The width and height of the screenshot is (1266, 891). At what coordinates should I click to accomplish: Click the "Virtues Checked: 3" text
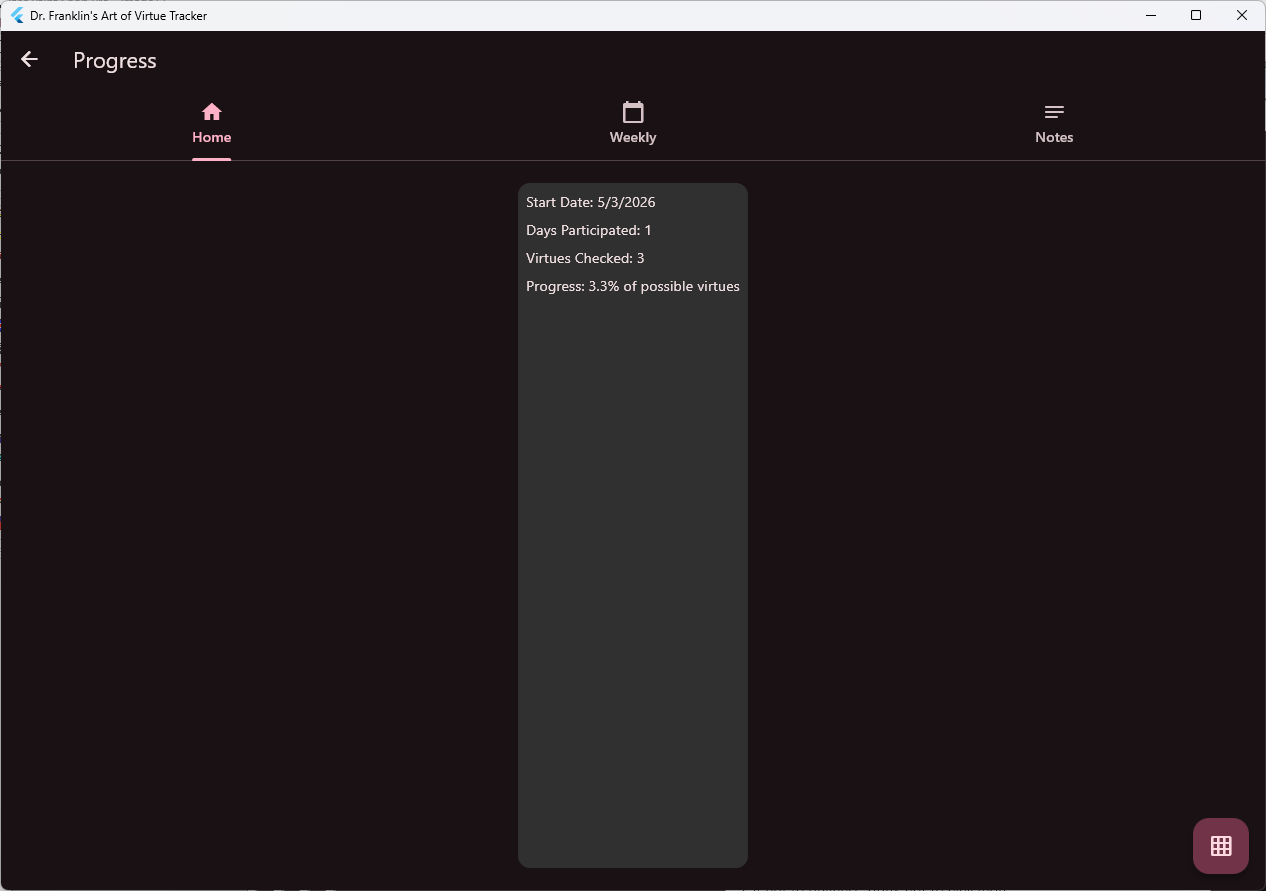click(585, 258)
